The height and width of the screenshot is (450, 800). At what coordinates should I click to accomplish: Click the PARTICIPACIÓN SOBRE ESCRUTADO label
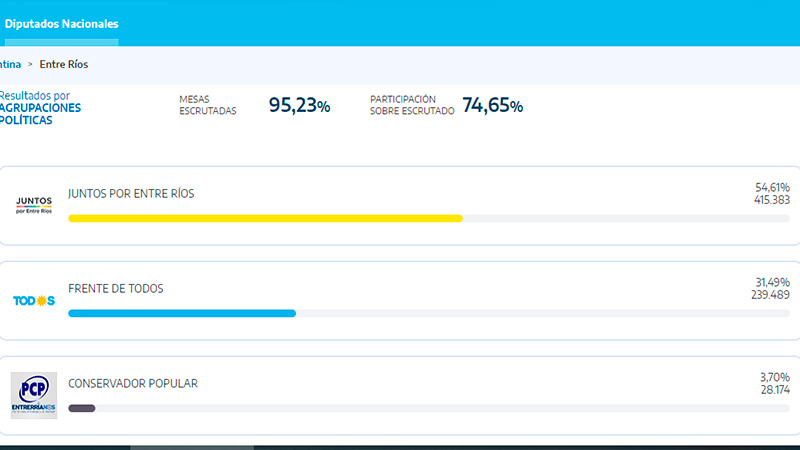(412, 105)
